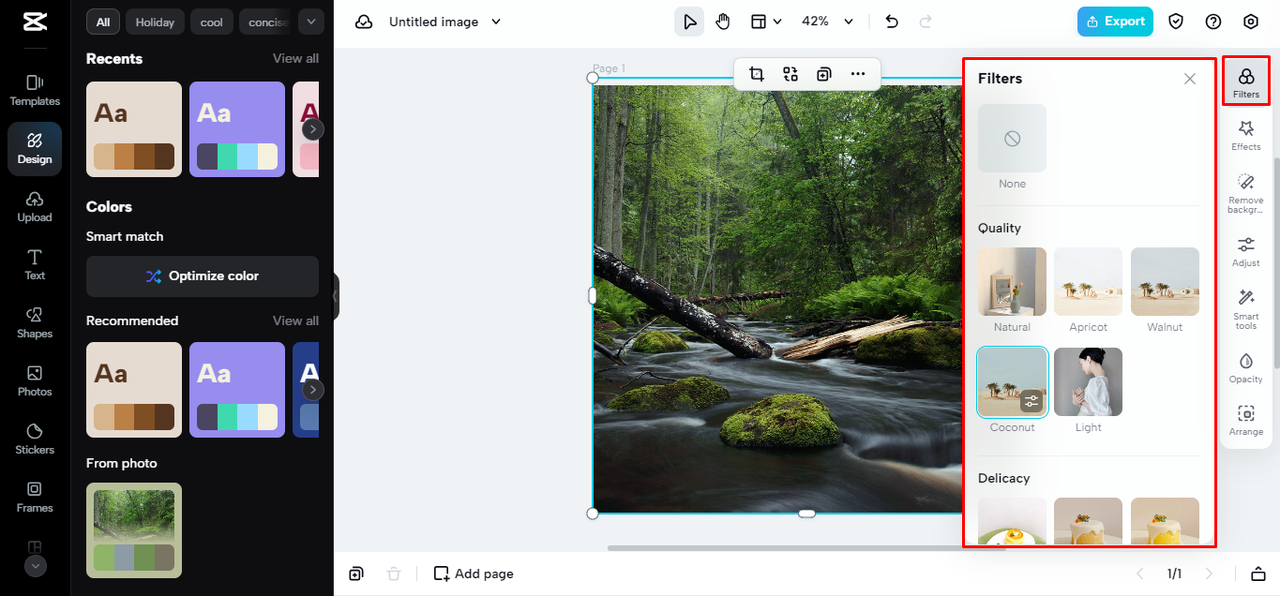Screen dimensions: 1280x596
Task: Open the Shapes sidebar panel
Action: 35,322
